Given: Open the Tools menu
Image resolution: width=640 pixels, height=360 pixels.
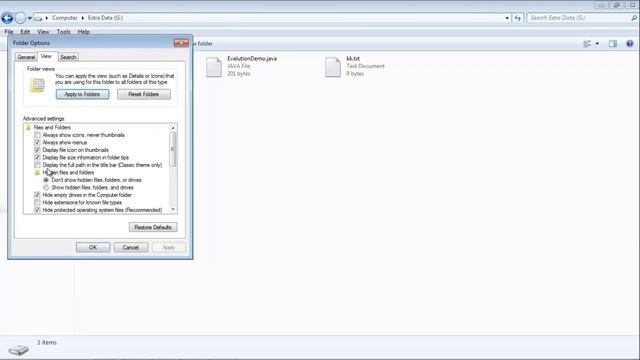Looking at the screenshot, I should point(63,31).
